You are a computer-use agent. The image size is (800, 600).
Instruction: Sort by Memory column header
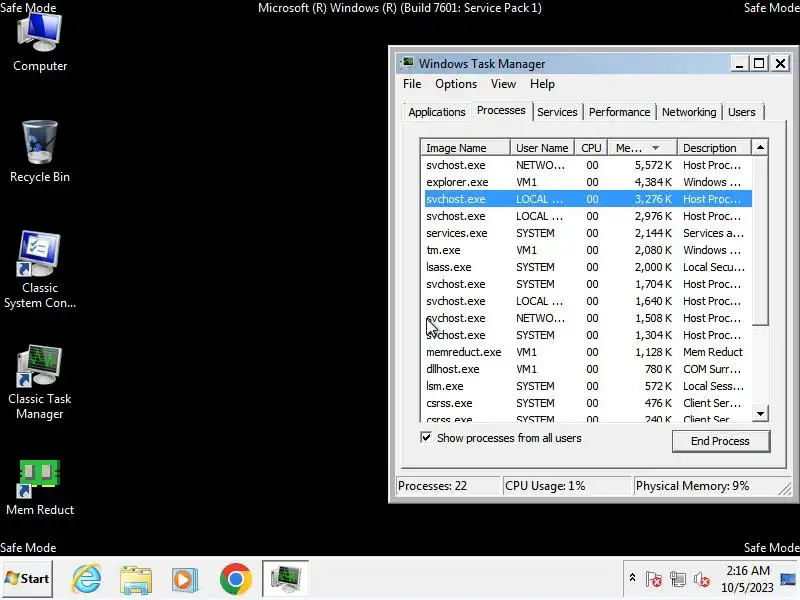click(642, 148)
